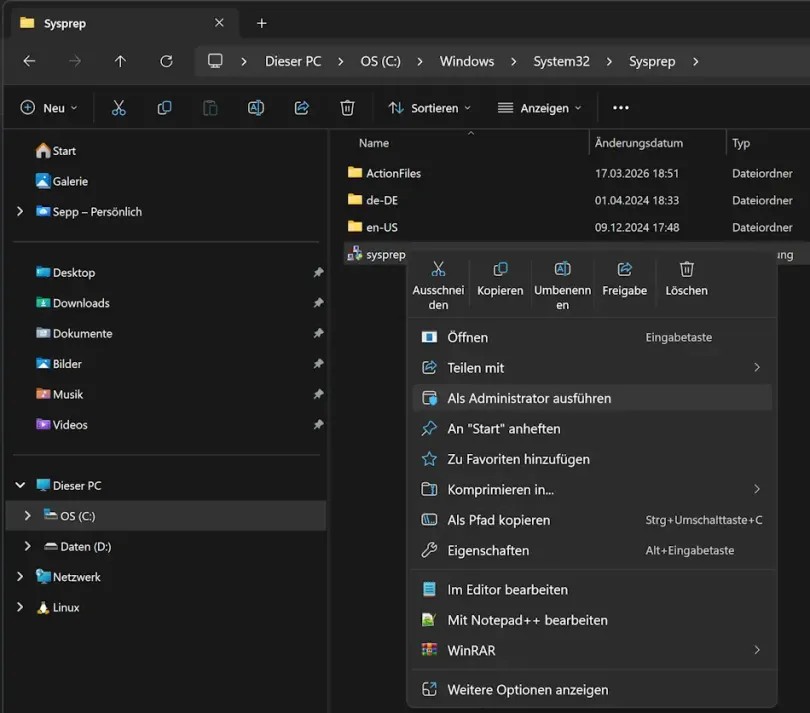Select Als Pfad kopieren
The height and width of the screenshot is (713, 810).
point(592,520)
